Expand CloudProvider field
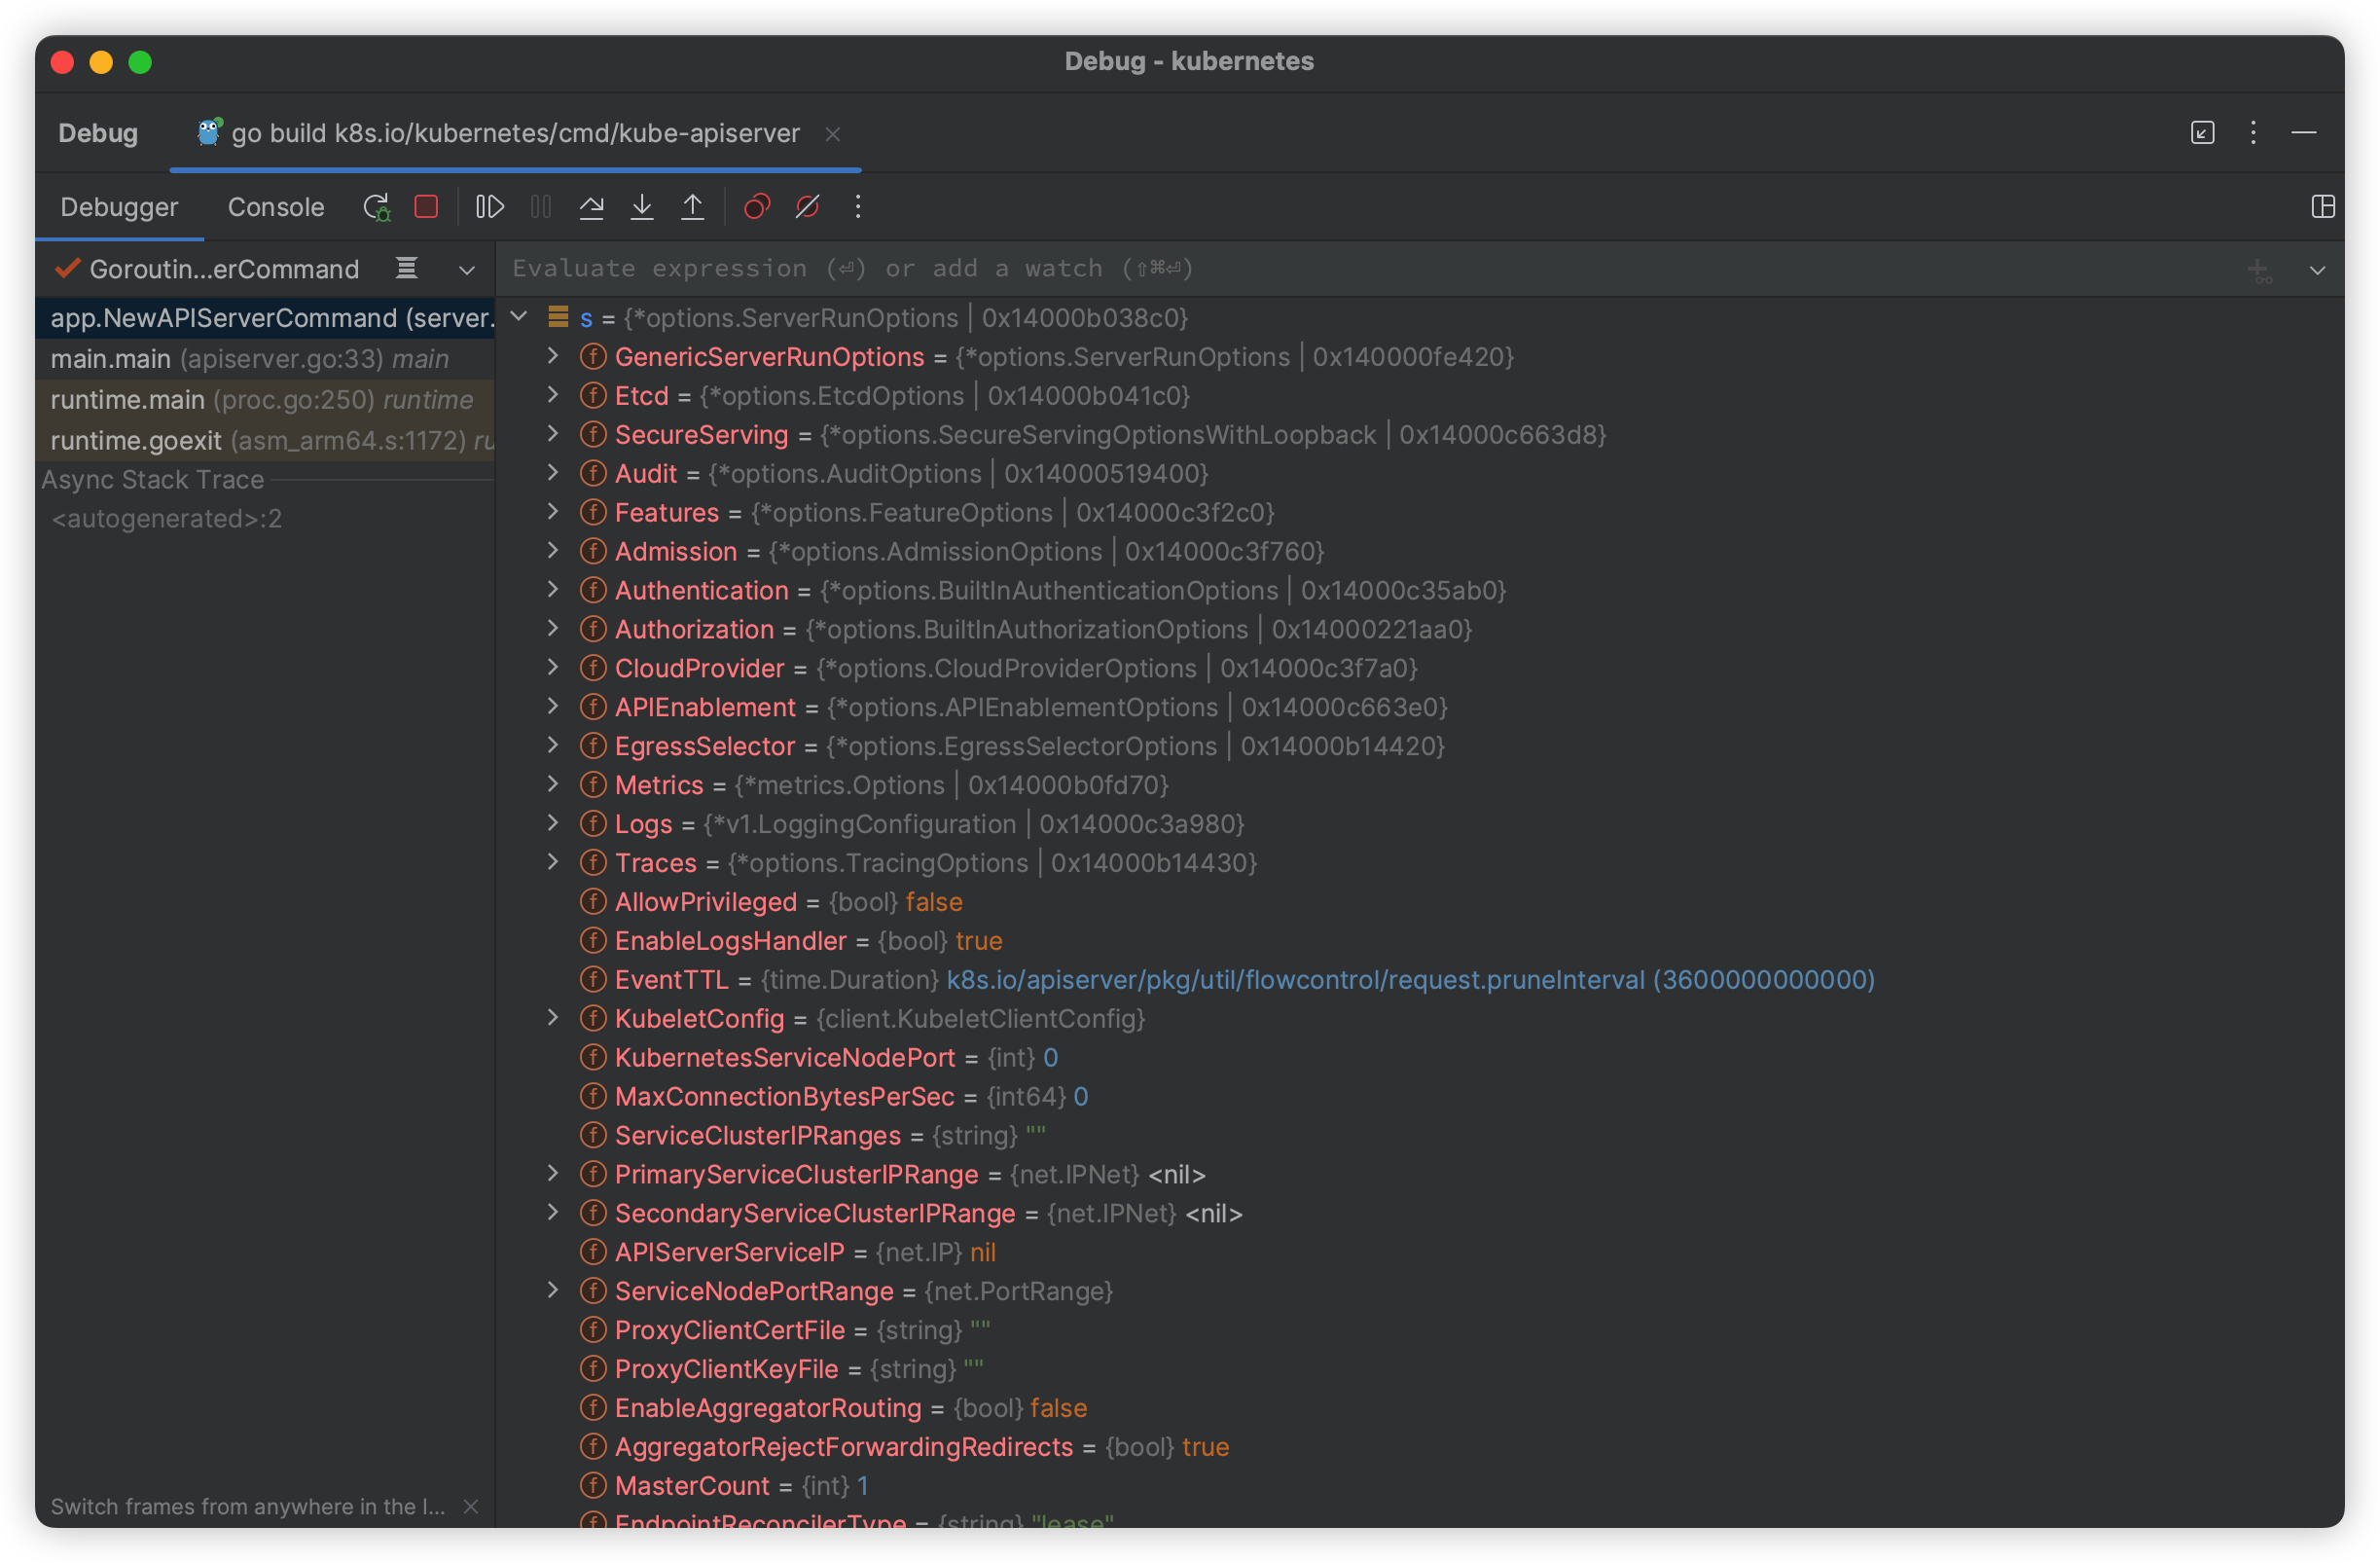Image resolution: width=2380 pixels, height=1563 pixels. pyautogui.click(x=552, y=668)
